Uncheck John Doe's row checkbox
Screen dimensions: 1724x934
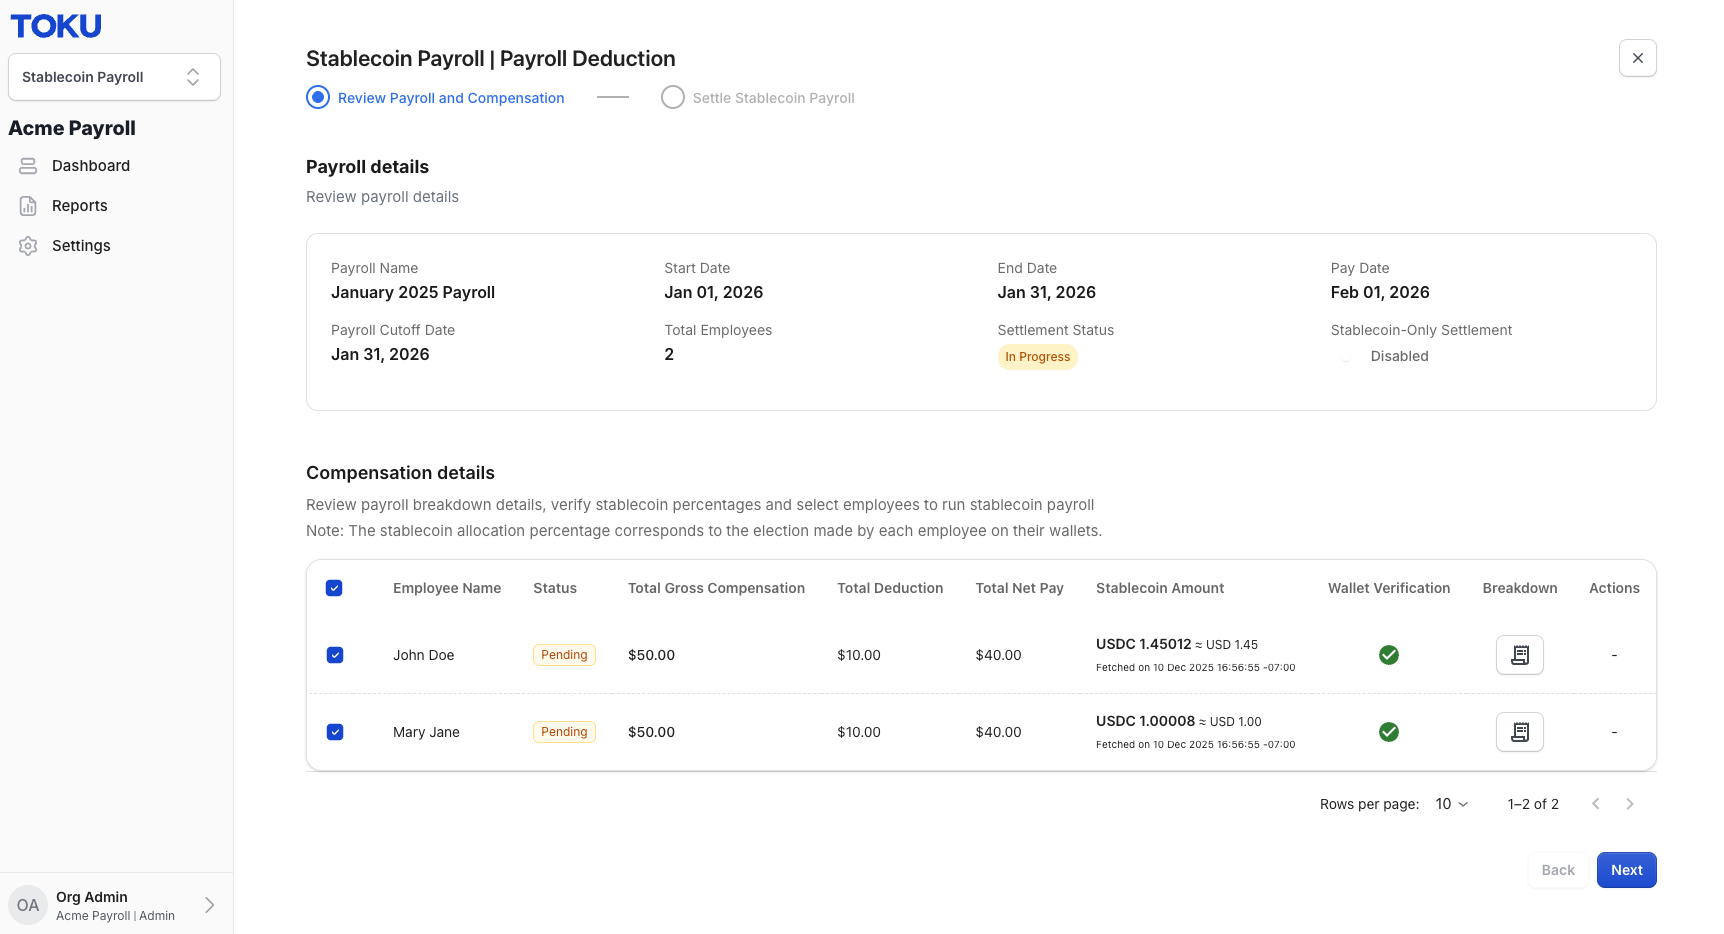click(335, 655)
